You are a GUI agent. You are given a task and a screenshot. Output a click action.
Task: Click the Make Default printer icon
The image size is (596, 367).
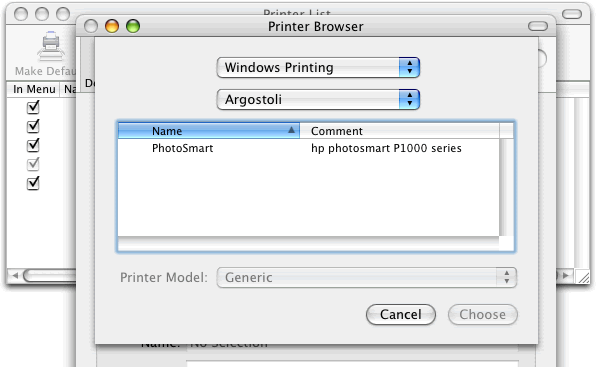click(51, 46)
